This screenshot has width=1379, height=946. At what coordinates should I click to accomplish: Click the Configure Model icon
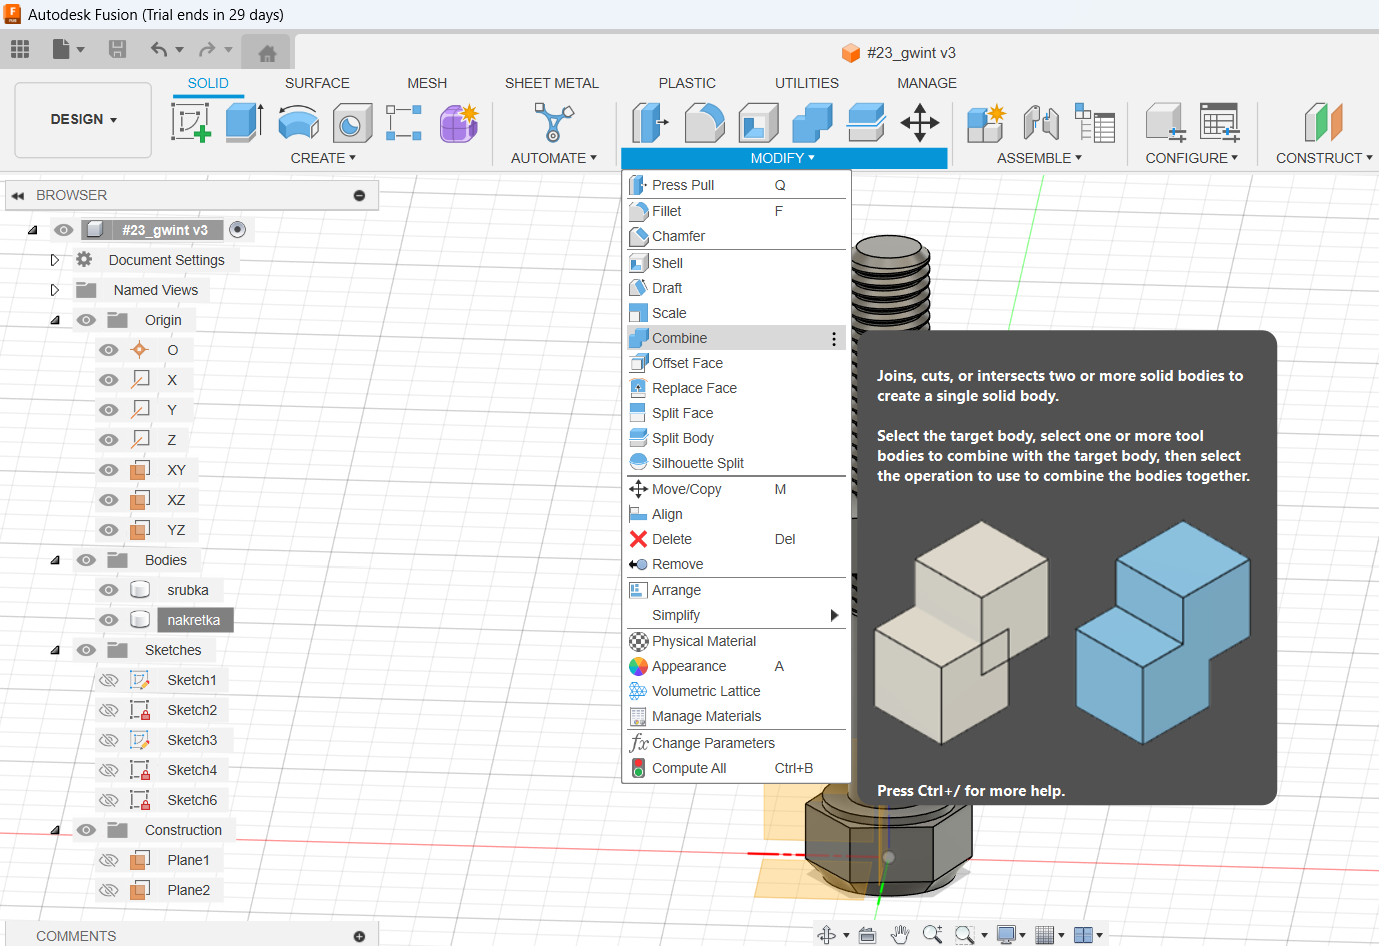click(x=1165, y=123)
